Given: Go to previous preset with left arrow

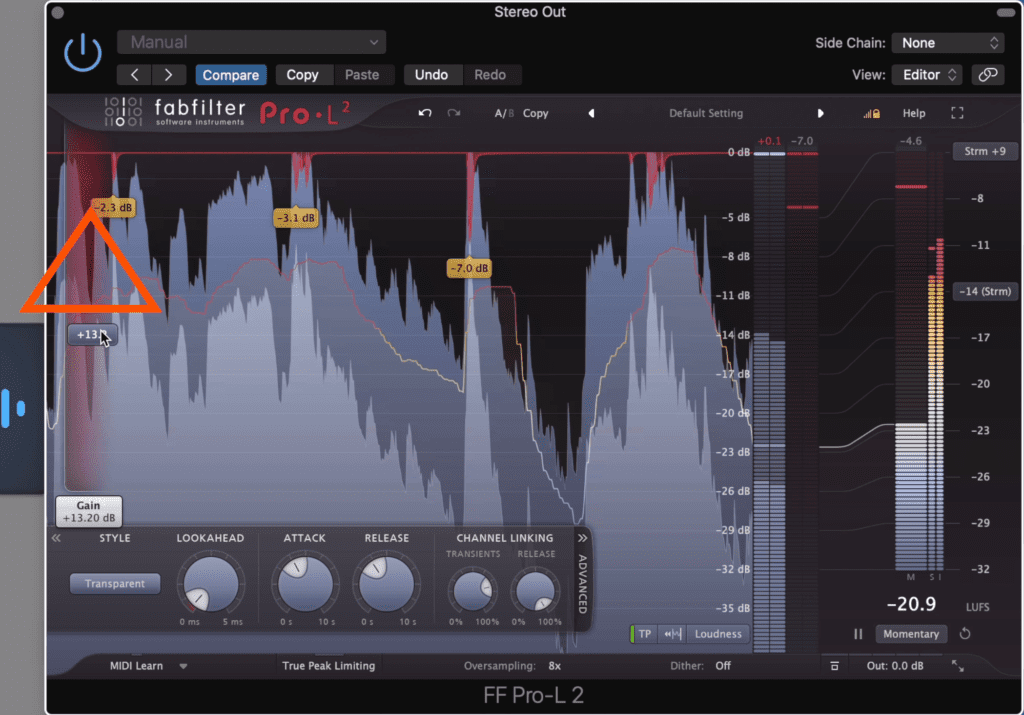Looking at the screenshot, I should 135,75.
